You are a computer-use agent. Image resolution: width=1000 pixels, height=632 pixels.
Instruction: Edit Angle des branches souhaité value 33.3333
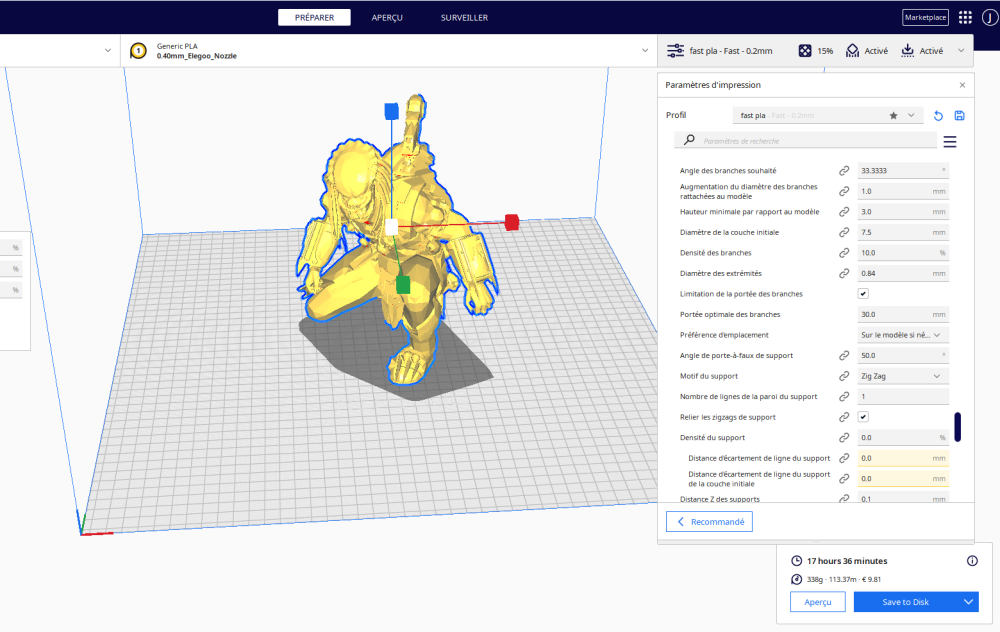tap(903, 171)
